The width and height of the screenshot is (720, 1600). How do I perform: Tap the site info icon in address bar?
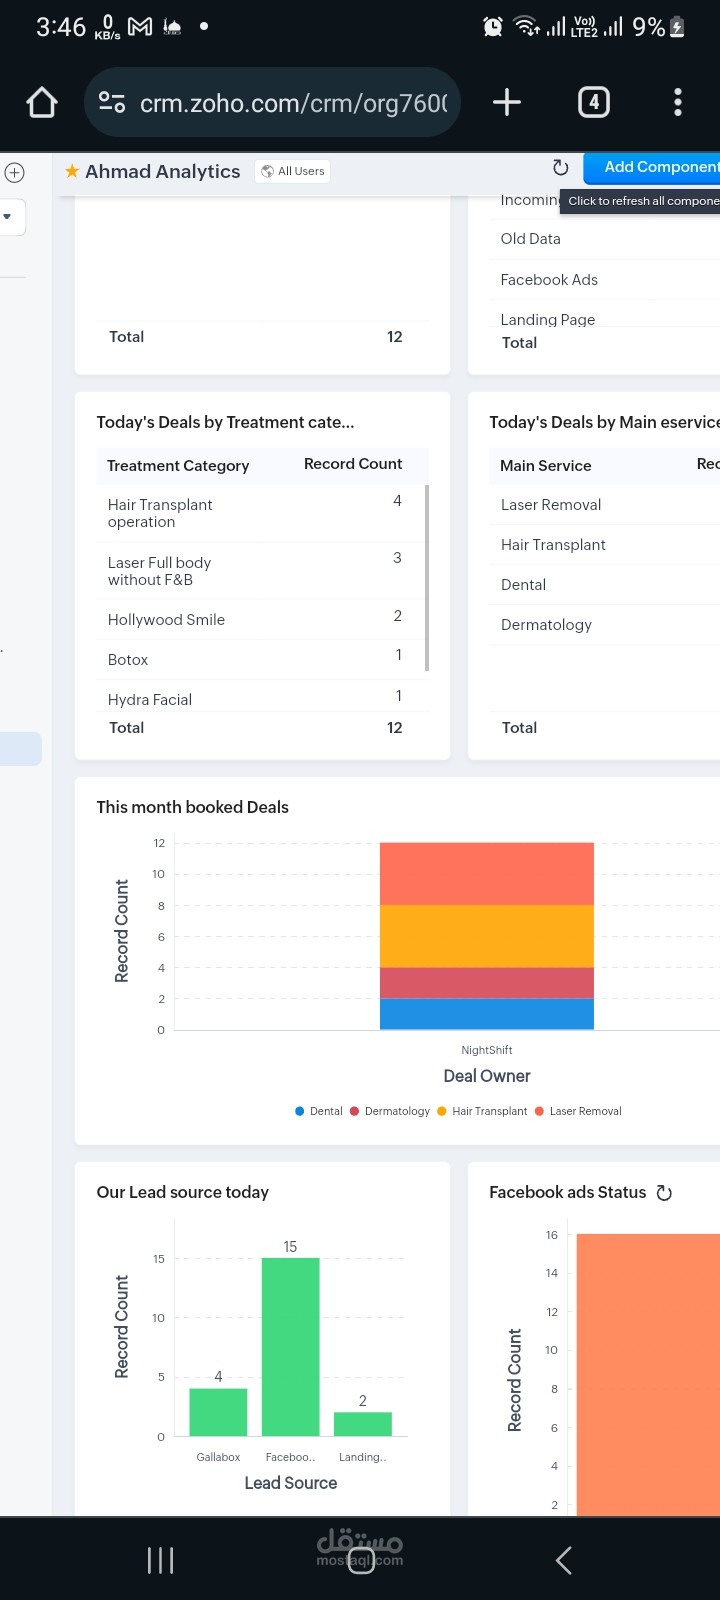click(112, 102)
